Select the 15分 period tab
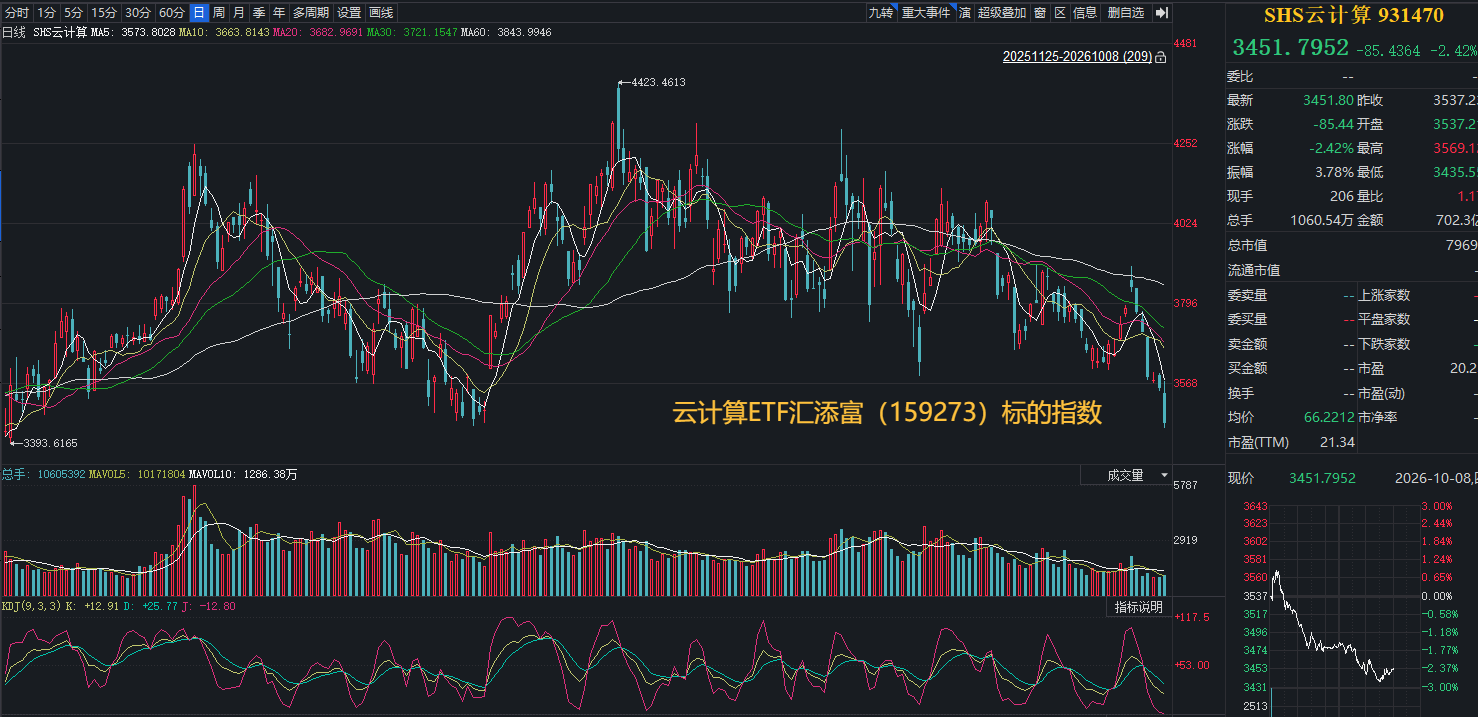This screenshot has width=1478, height=717. [x=103, y=13]
